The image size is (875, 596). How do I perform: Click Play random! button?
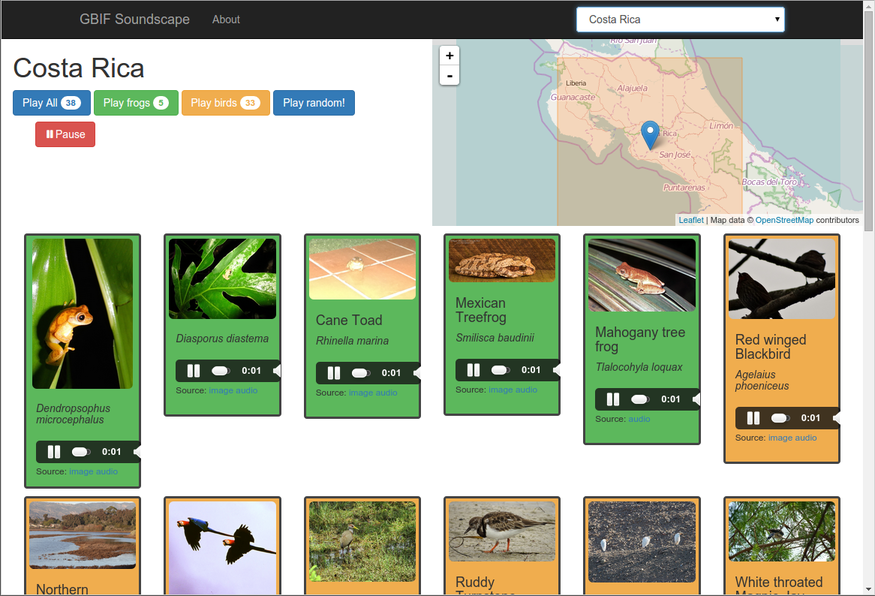pos(314,103)
